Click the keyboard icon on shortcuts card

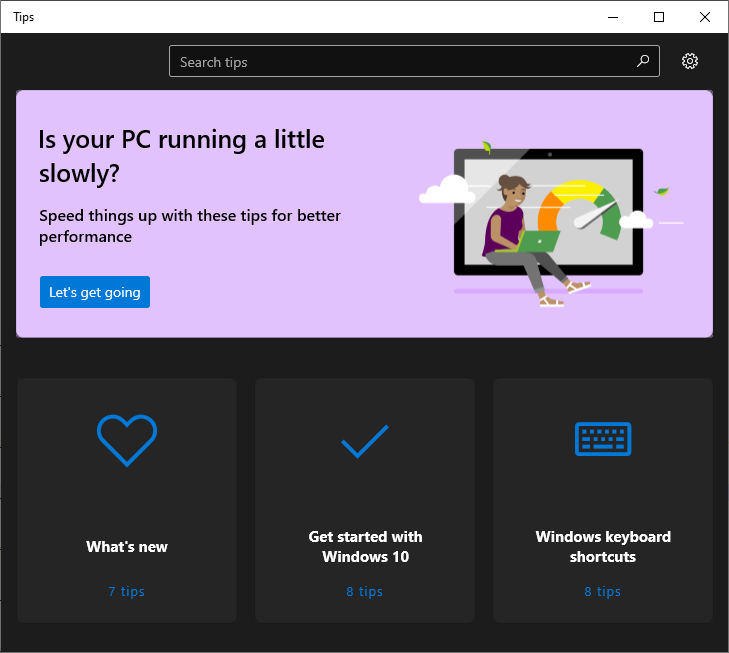pos(603,439)
